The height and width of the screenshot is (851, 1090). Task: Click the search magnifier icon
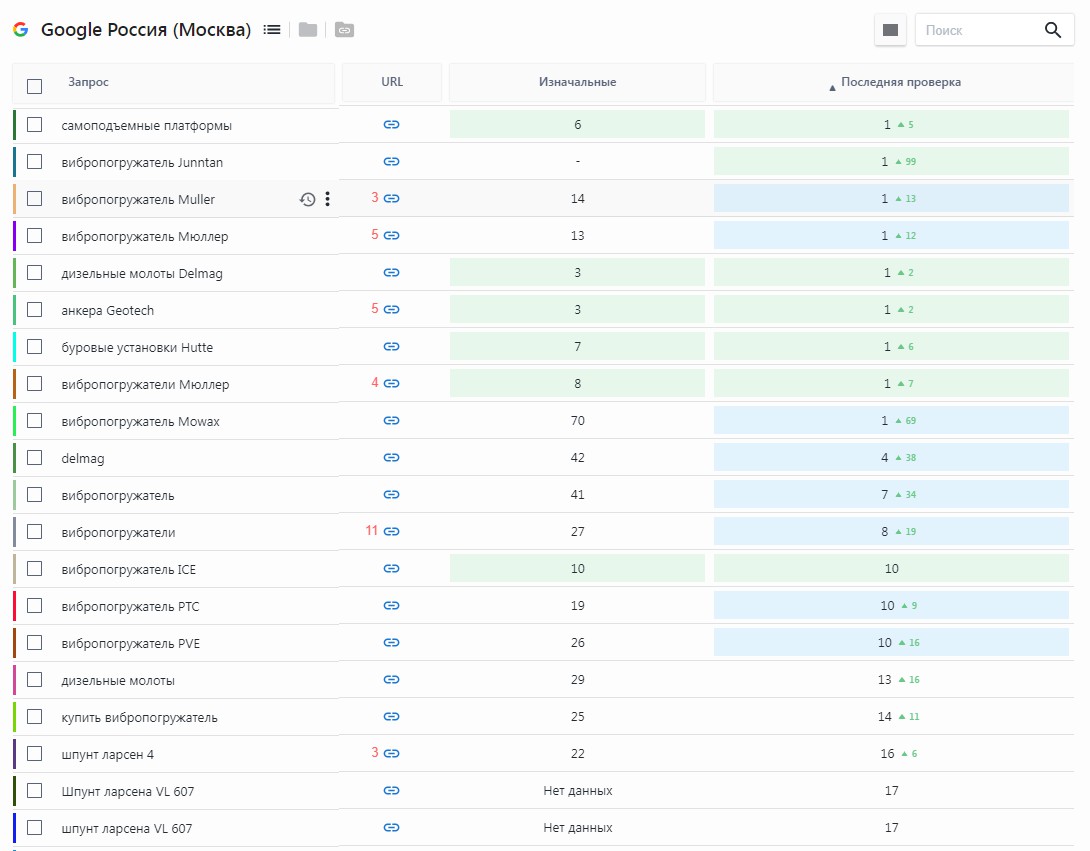pos(1053,30)
